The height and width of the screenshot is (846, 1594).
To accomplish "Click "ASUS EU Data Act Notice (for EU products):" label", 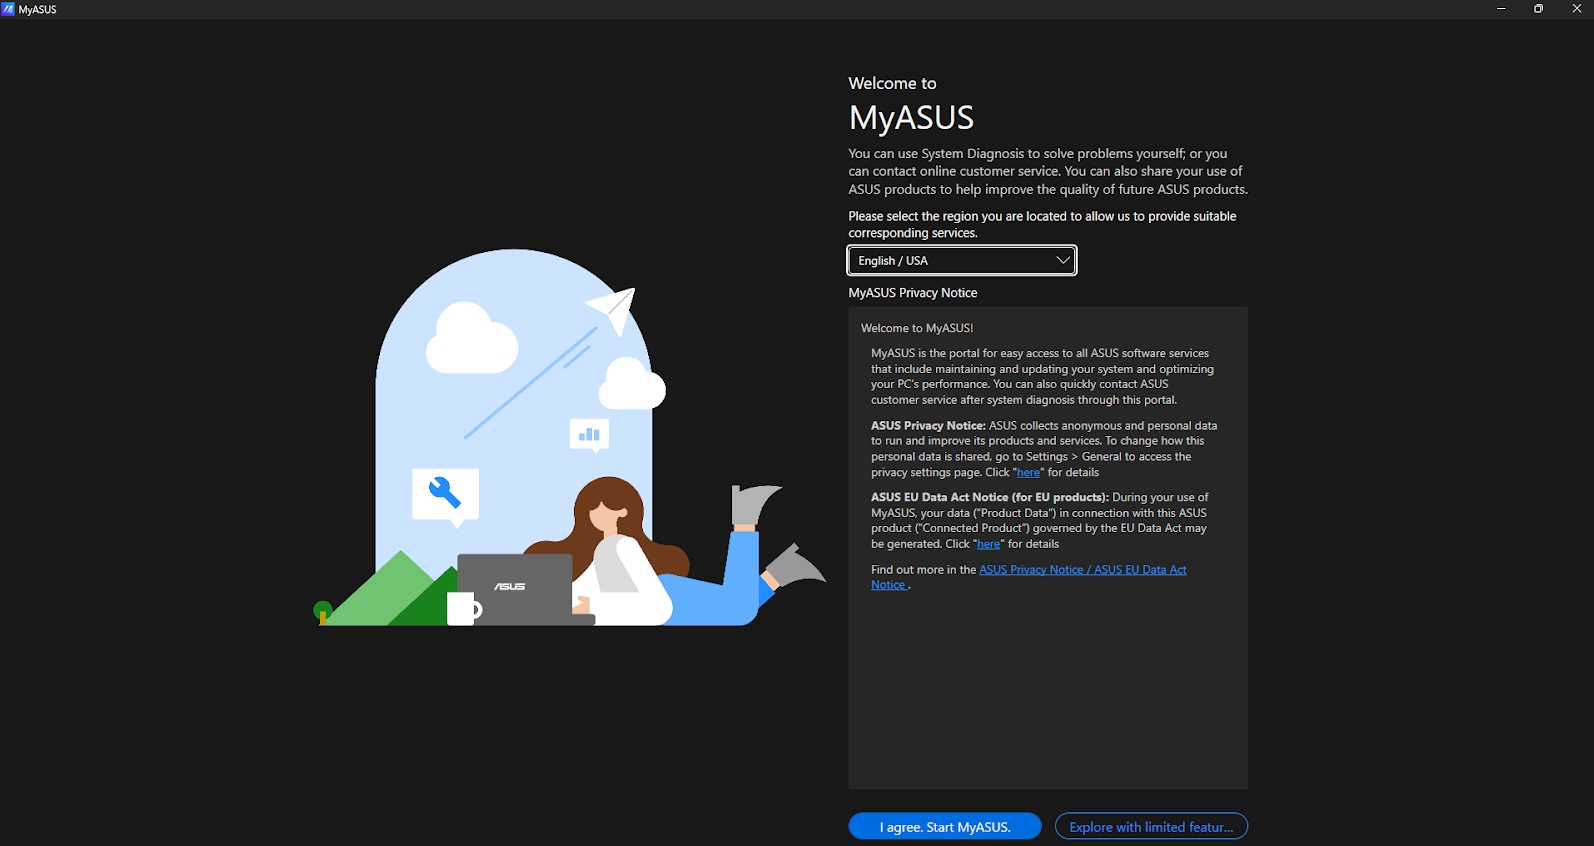I will click(990, 497).
